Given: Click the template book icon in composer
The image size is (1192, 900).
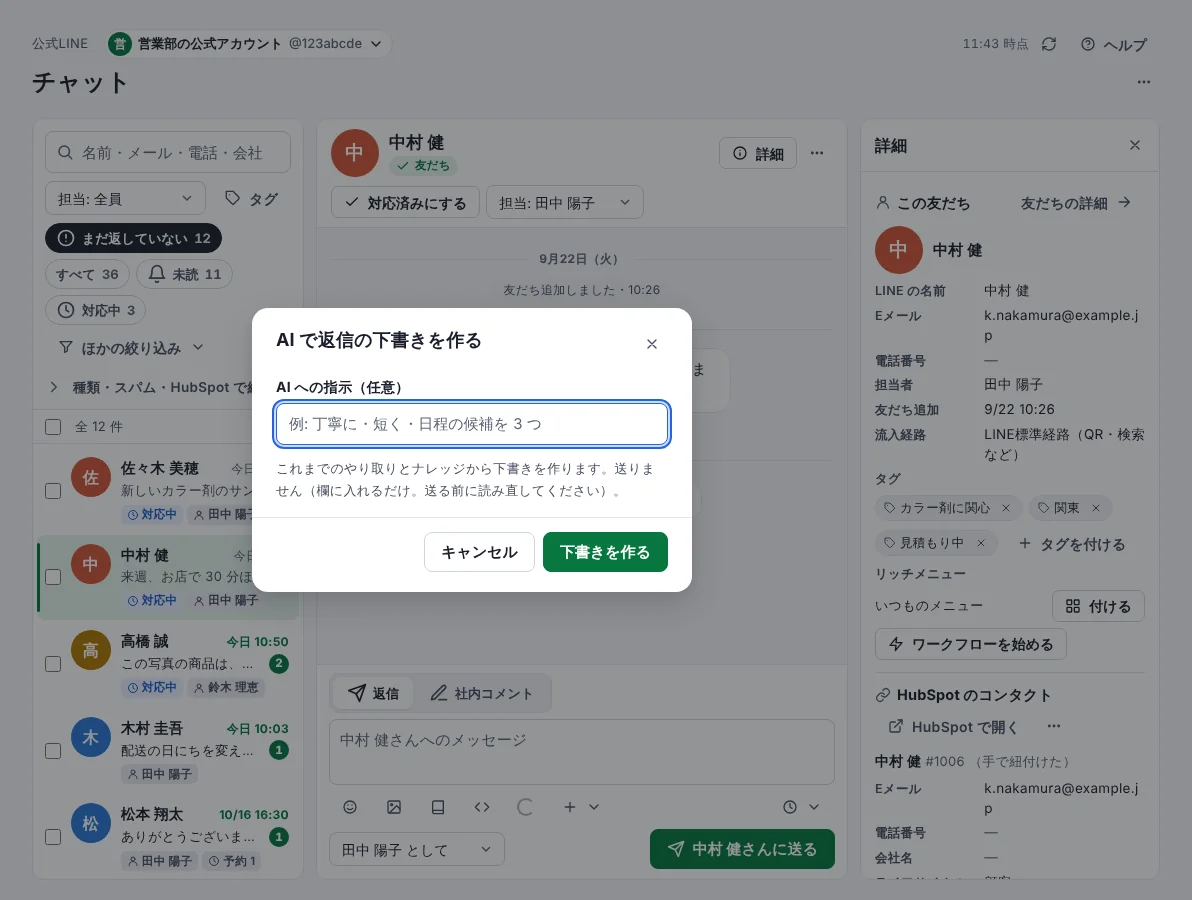Looking at the screenshot, I should tap(438, 807).
